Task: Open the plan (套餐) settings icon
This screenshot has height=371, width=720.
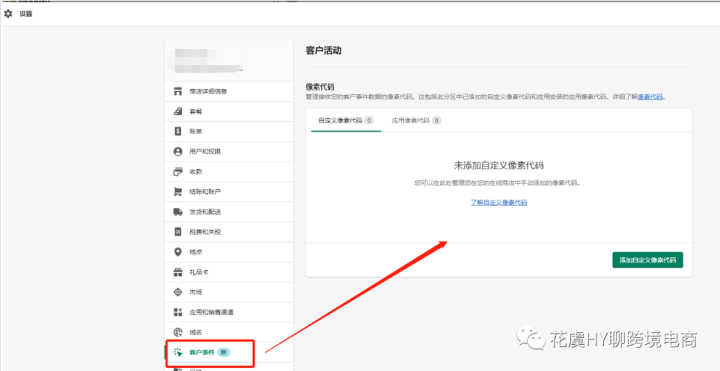Action: [x=178, y=111]
